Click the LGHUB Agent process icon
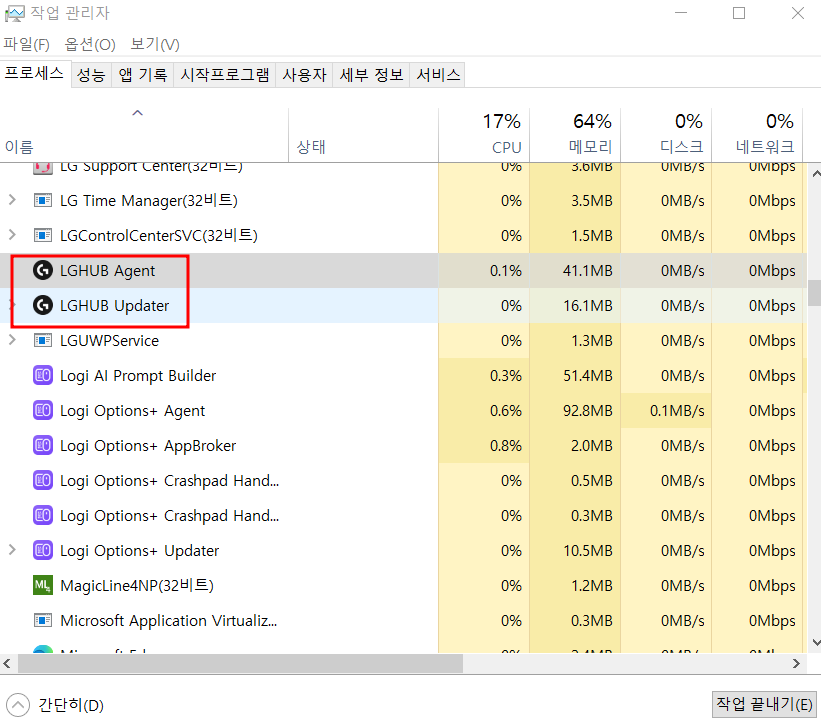The width and height of the screenshot is (821, 728). tap(42, 270)
